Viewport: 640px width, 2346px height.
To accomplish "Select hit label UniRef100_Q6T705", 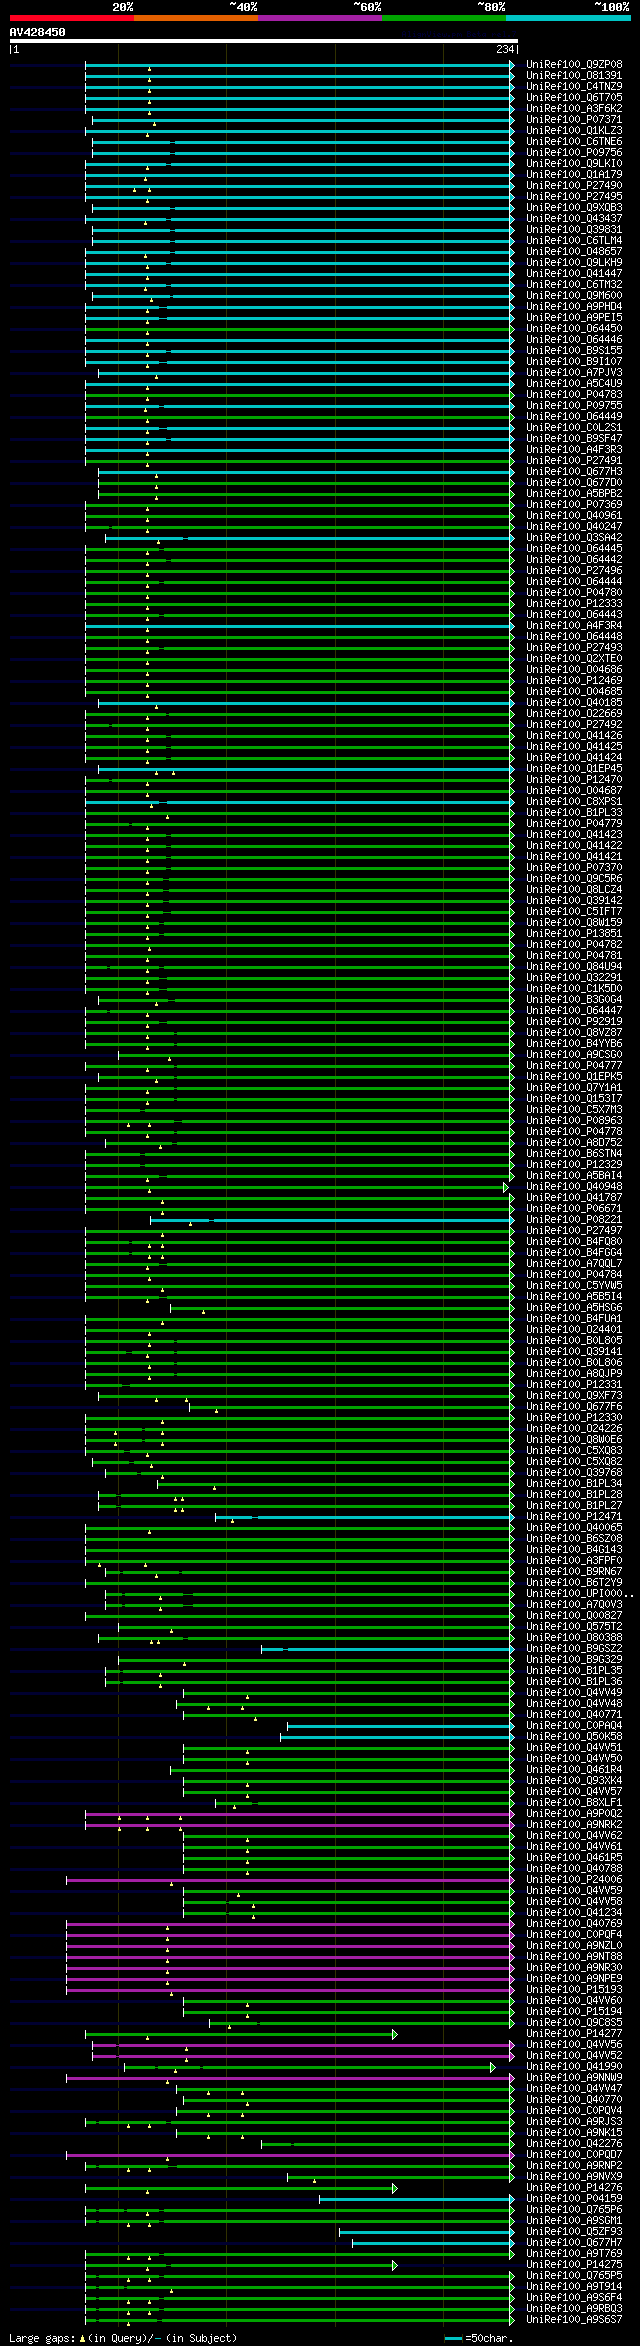I will [574, 98].
